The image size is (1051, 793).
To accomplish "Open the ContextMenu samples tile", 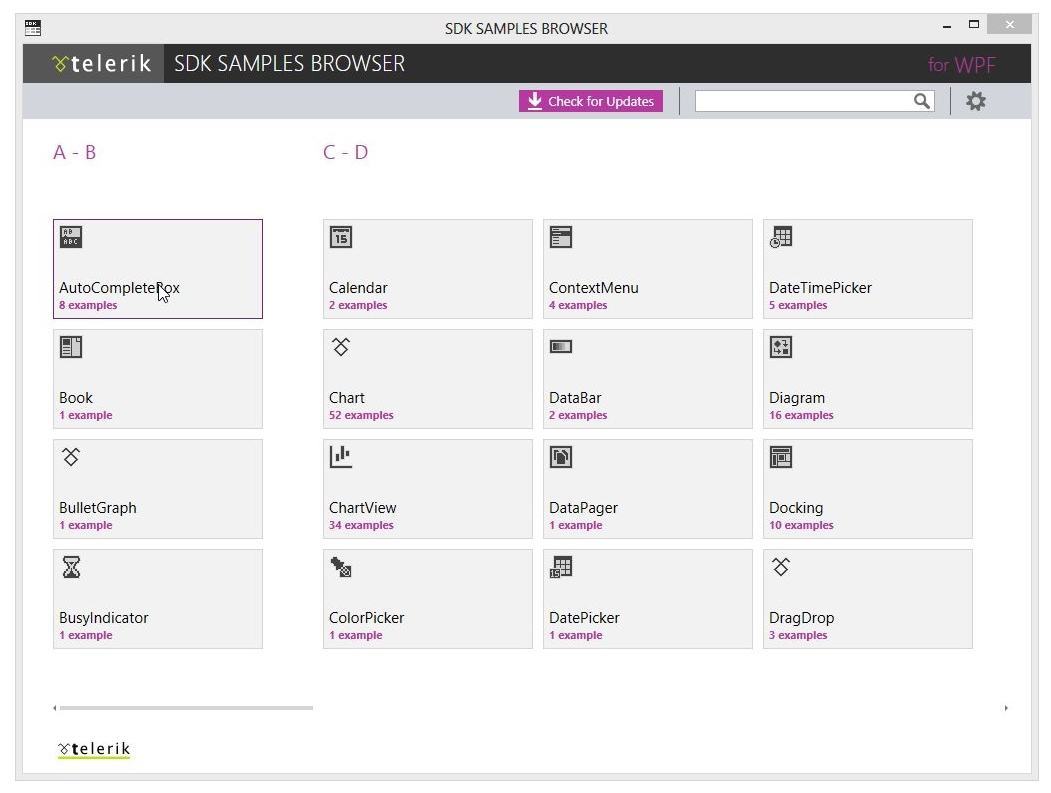I will [x=647, y=269].
